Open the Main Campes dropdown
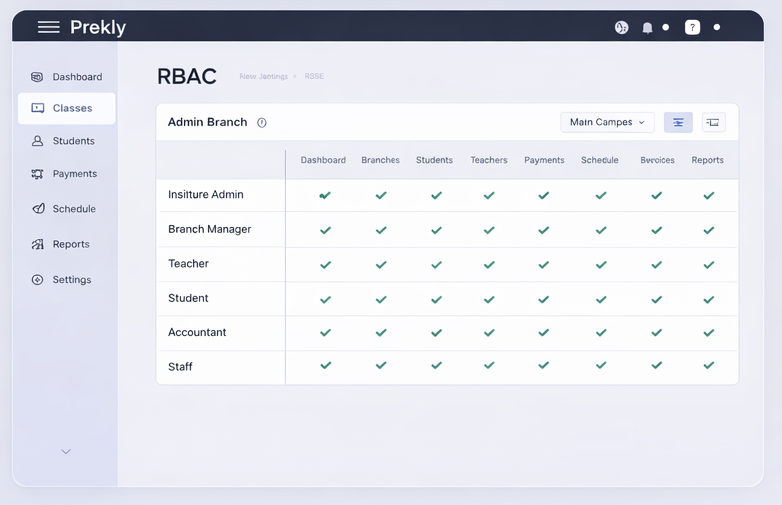The height and width of the screenshot is (505, 782). pyautogui.click(x=607, y=122)
